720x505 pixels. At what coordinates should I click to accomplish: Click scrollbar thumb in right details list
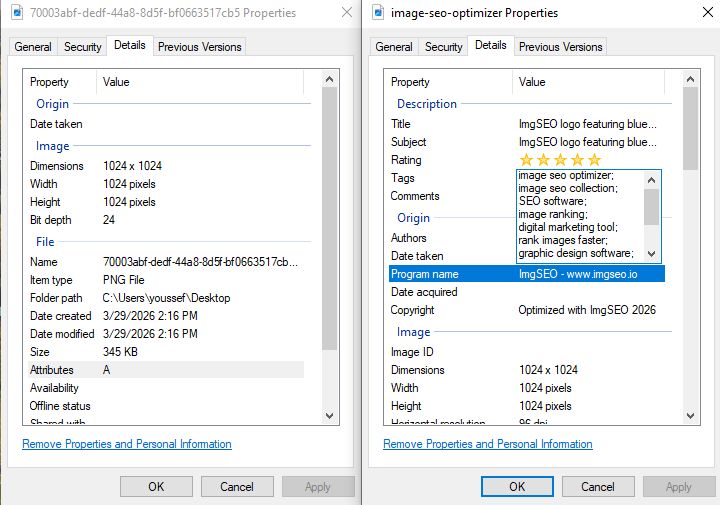[690, 129]
